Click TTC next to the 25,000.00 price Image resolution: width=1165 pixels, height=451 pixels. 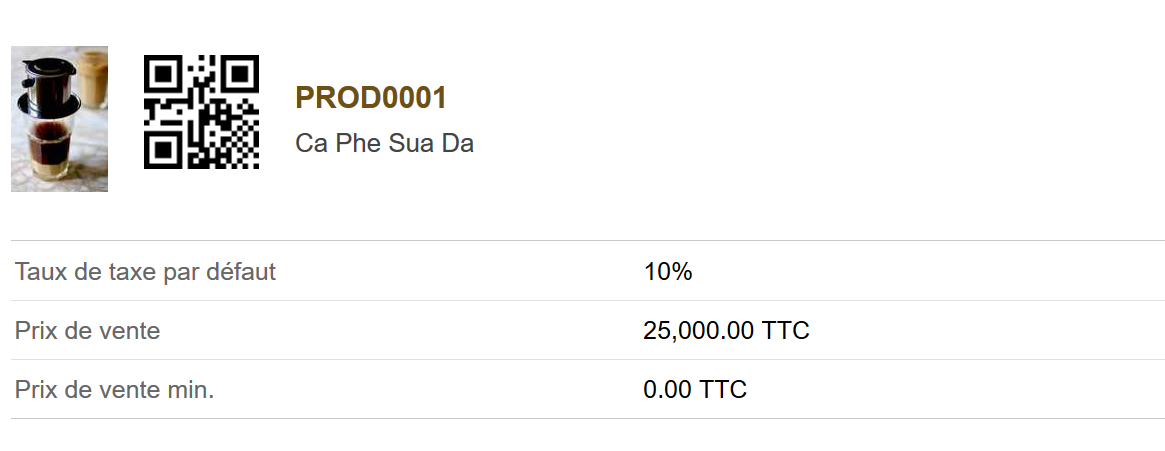tap(785, 331)
